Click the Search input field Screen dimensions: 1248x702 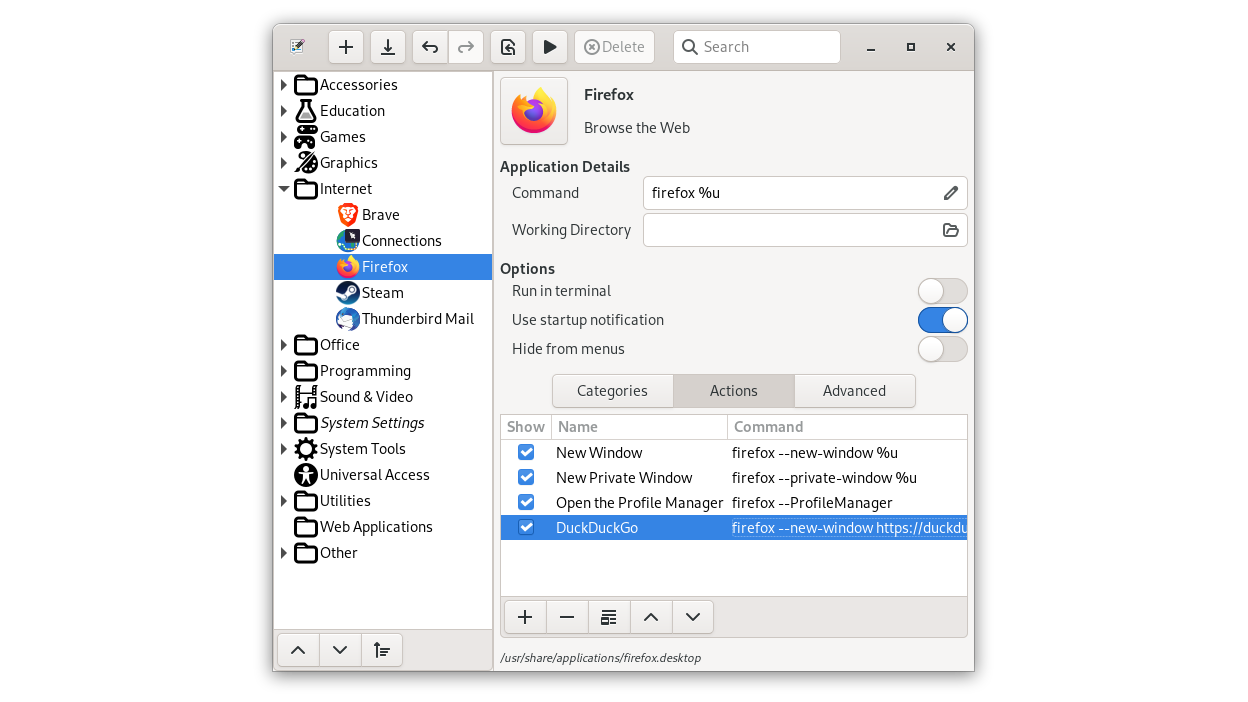tap(765, 47)
